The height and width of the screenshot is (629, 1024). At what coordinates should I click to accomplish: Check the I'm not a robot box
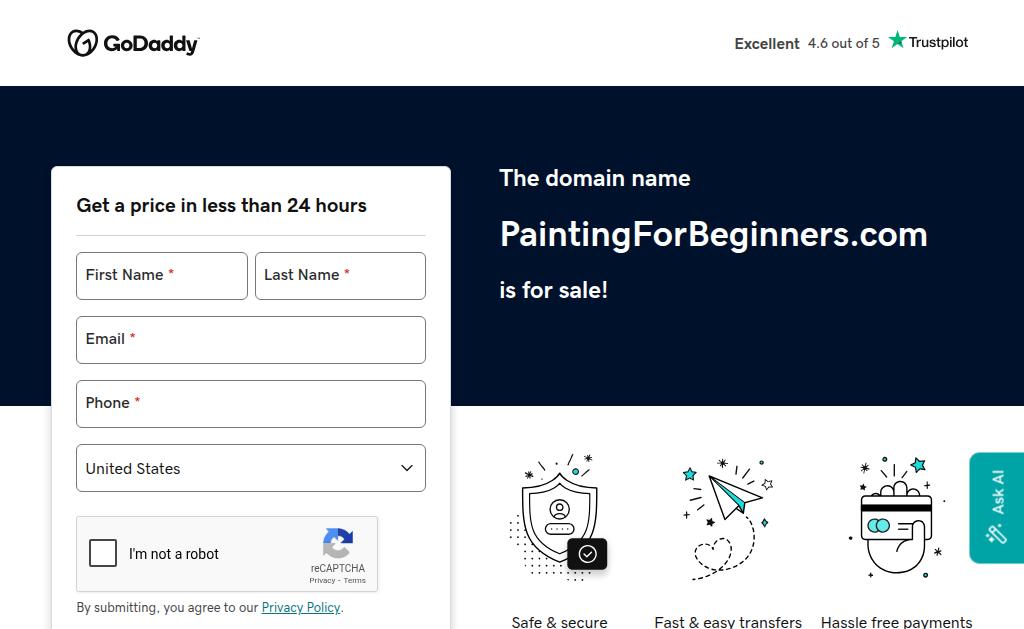tap(103, 553)
